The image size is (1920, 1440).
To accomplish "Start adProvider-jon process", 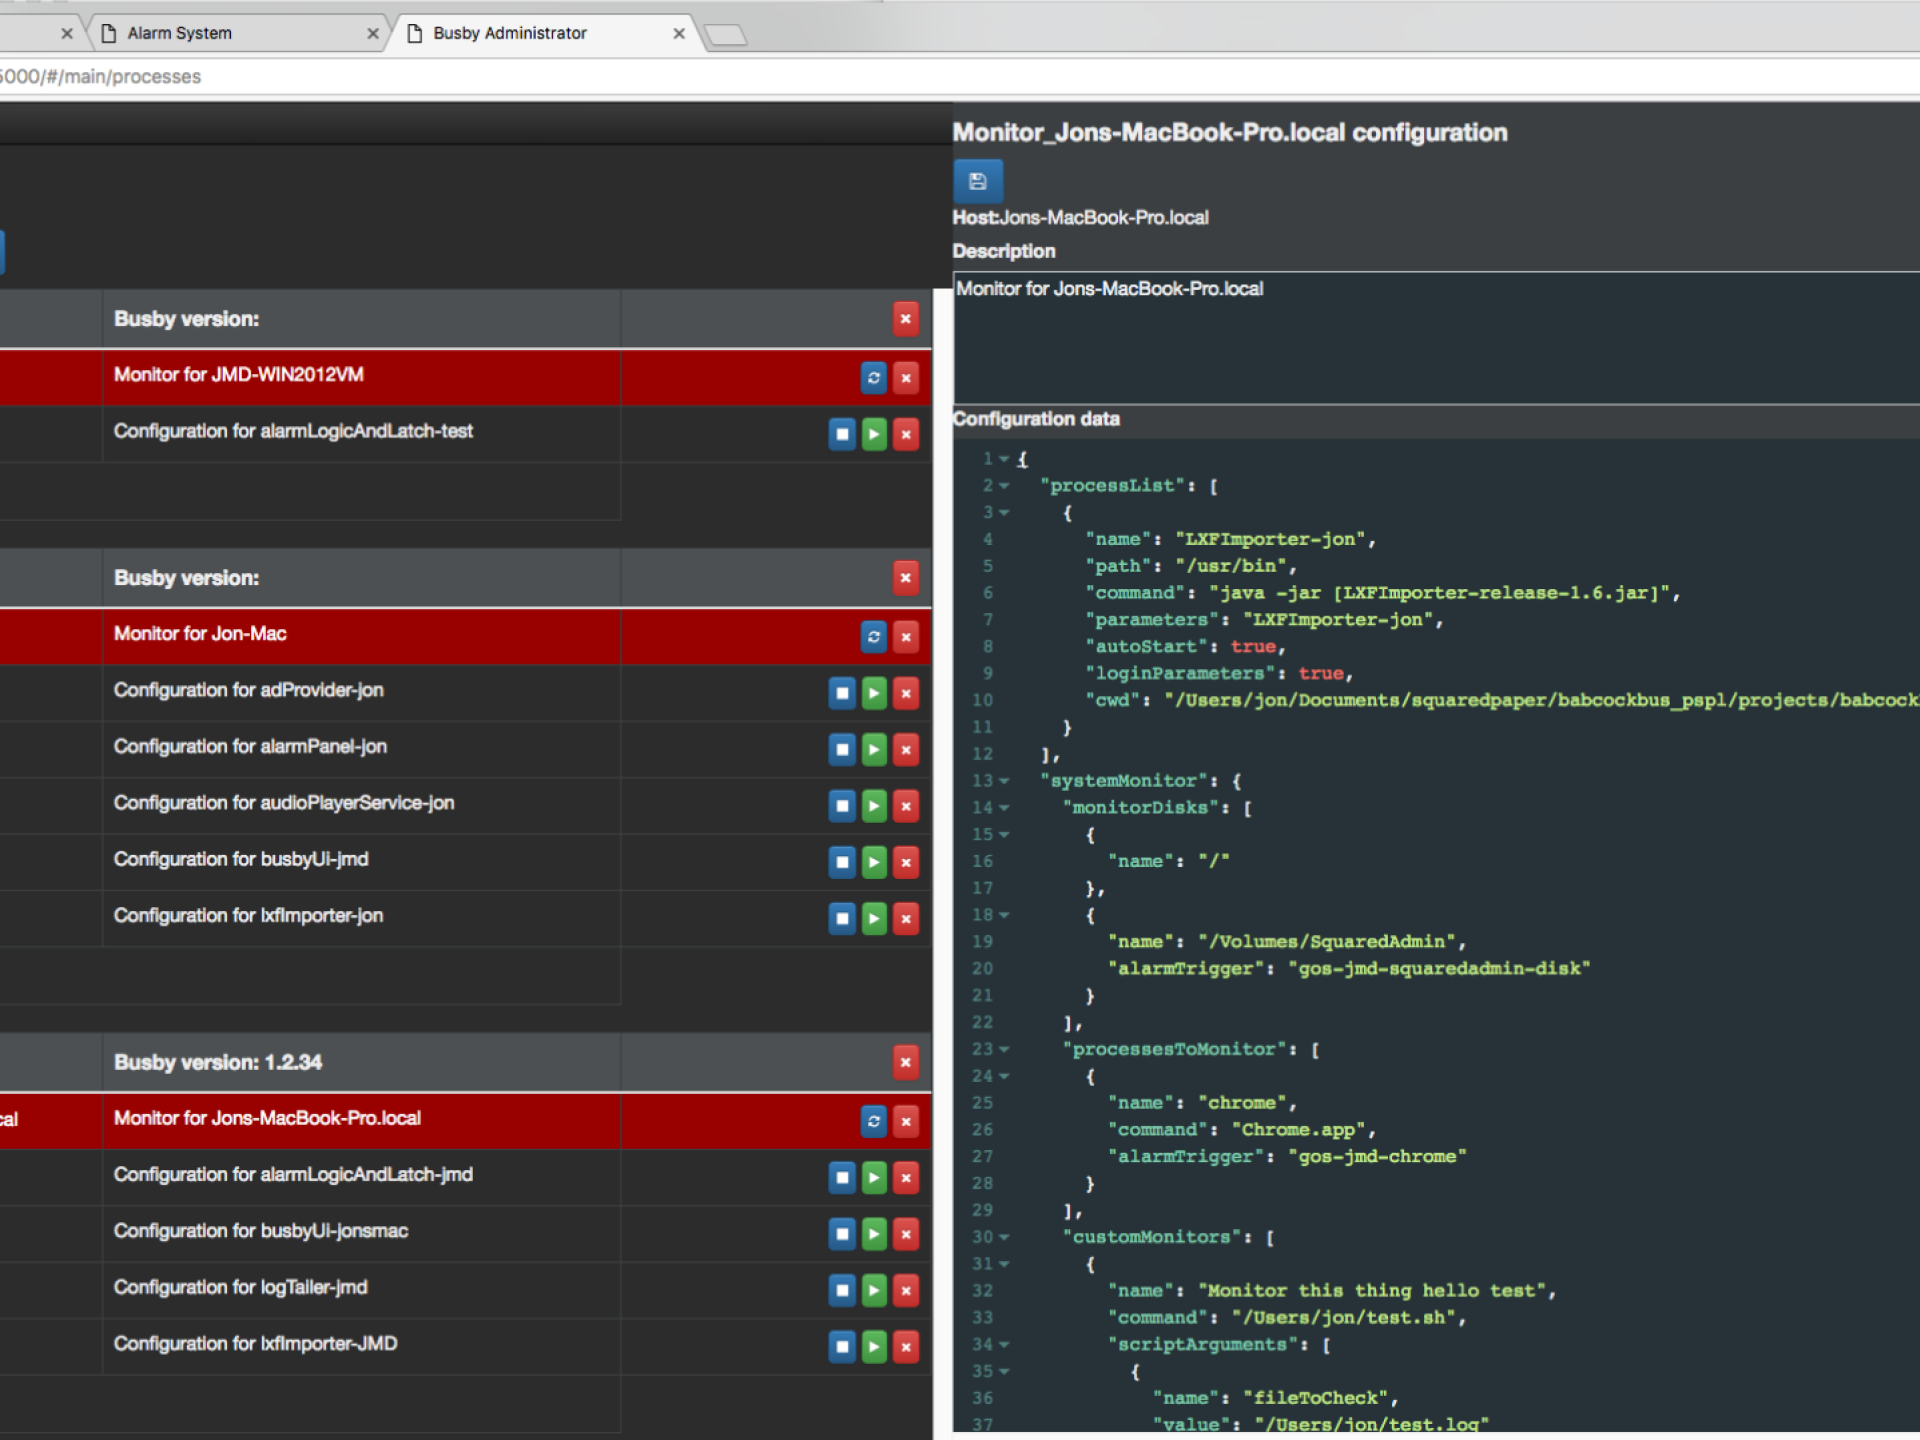I will (x=874, y=693).
